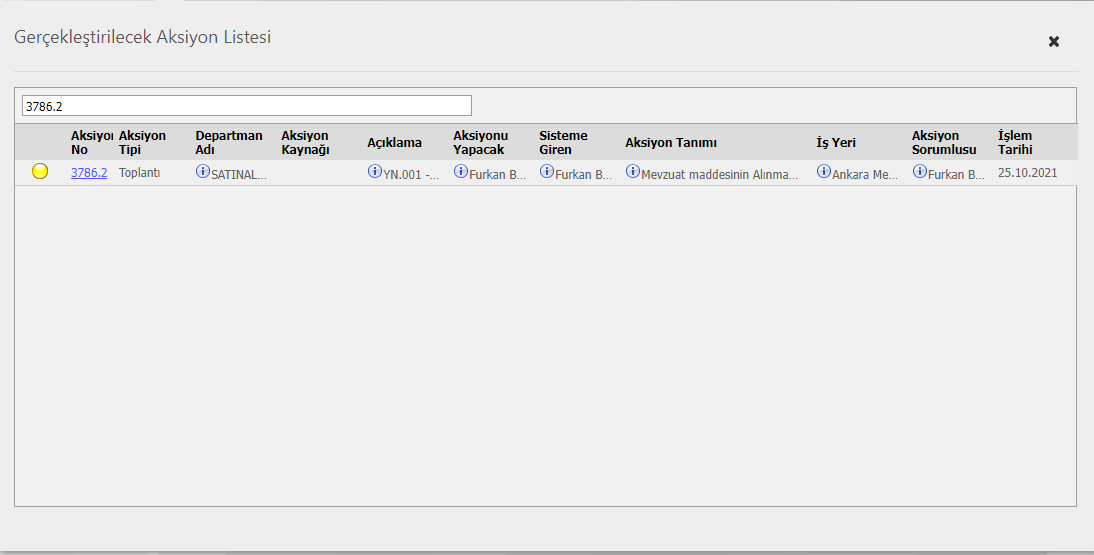Click info icon before Mevzuat maddesinin text
Screen dimensions: 1094x555
pos(633,172)
